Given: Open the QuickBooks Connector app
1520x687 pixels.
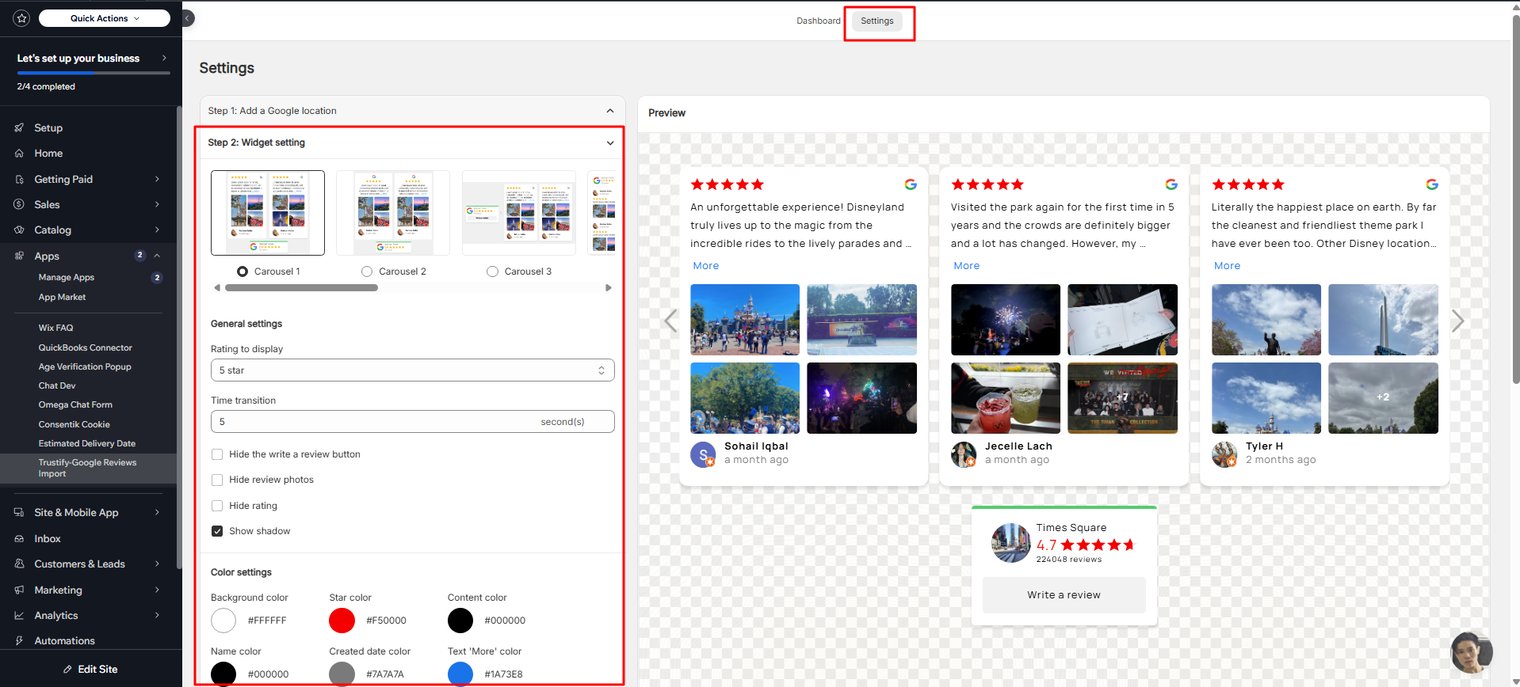Looking at the screenshot, I should [x=85, y=348].
